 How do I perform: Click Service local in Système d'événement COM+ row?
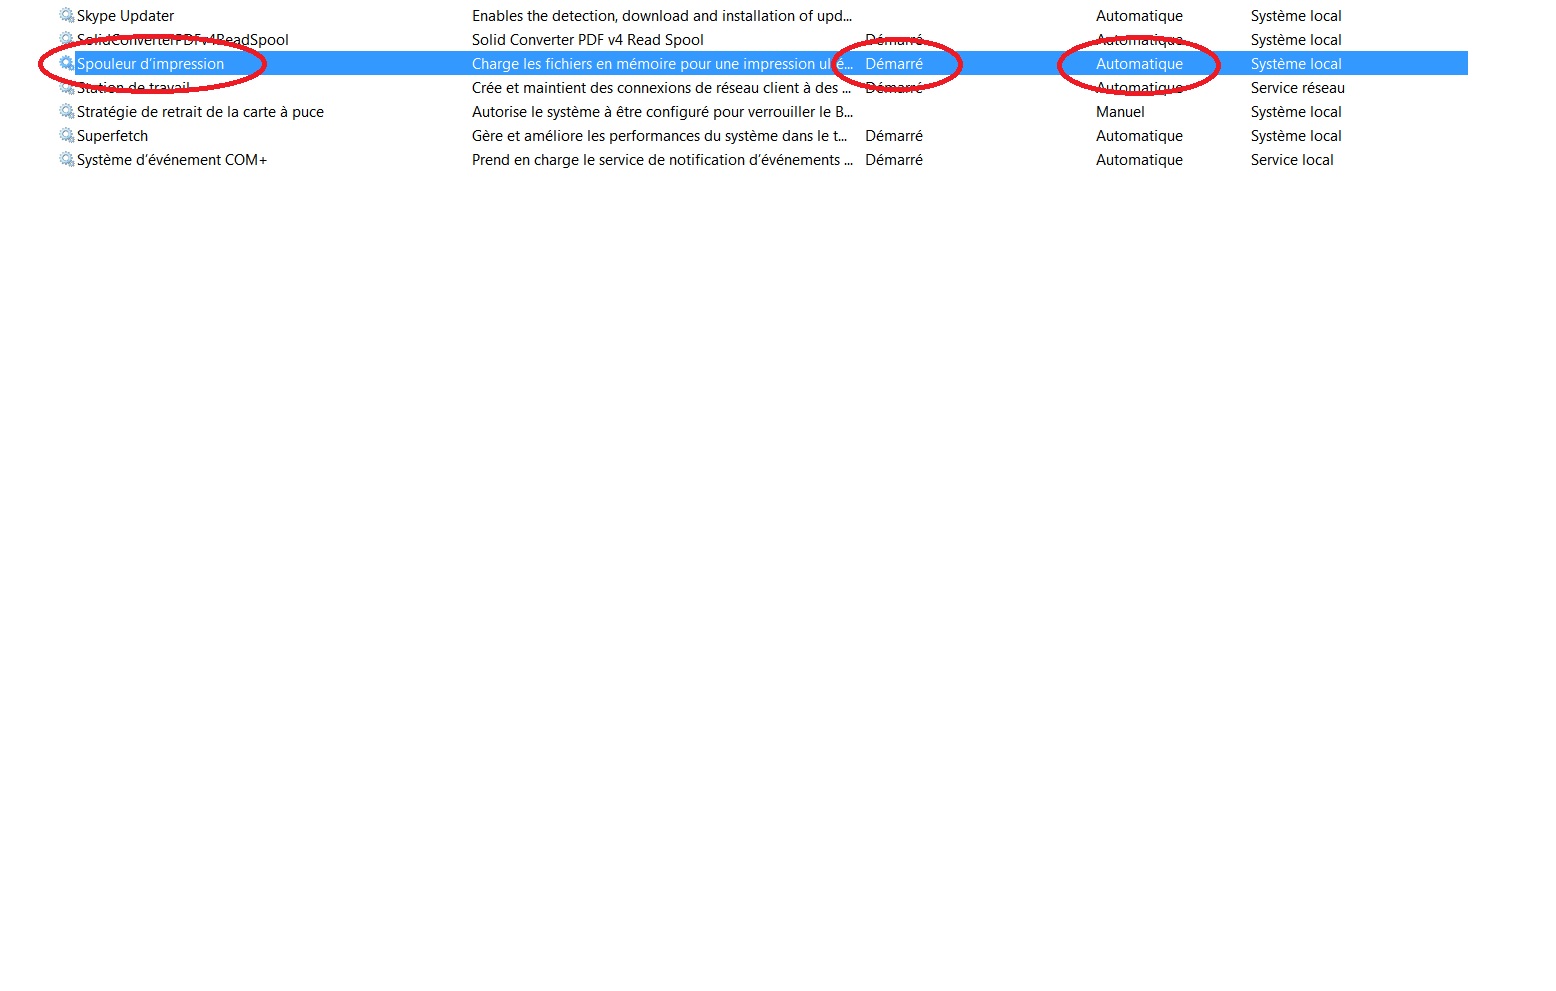coord(1292,160)
